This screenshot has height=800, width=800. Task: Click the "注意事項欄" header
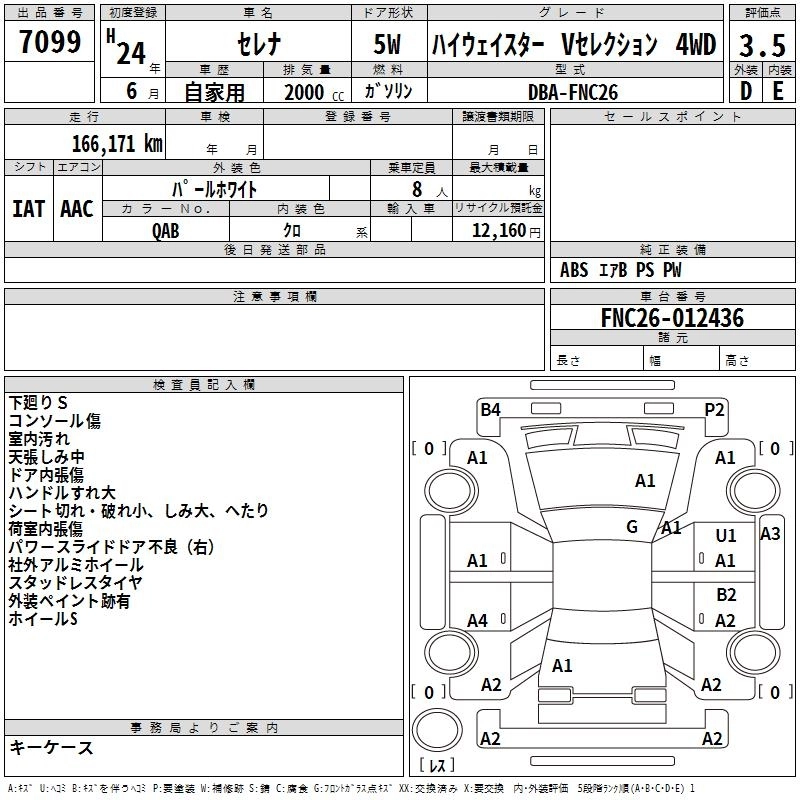point(275,296)
